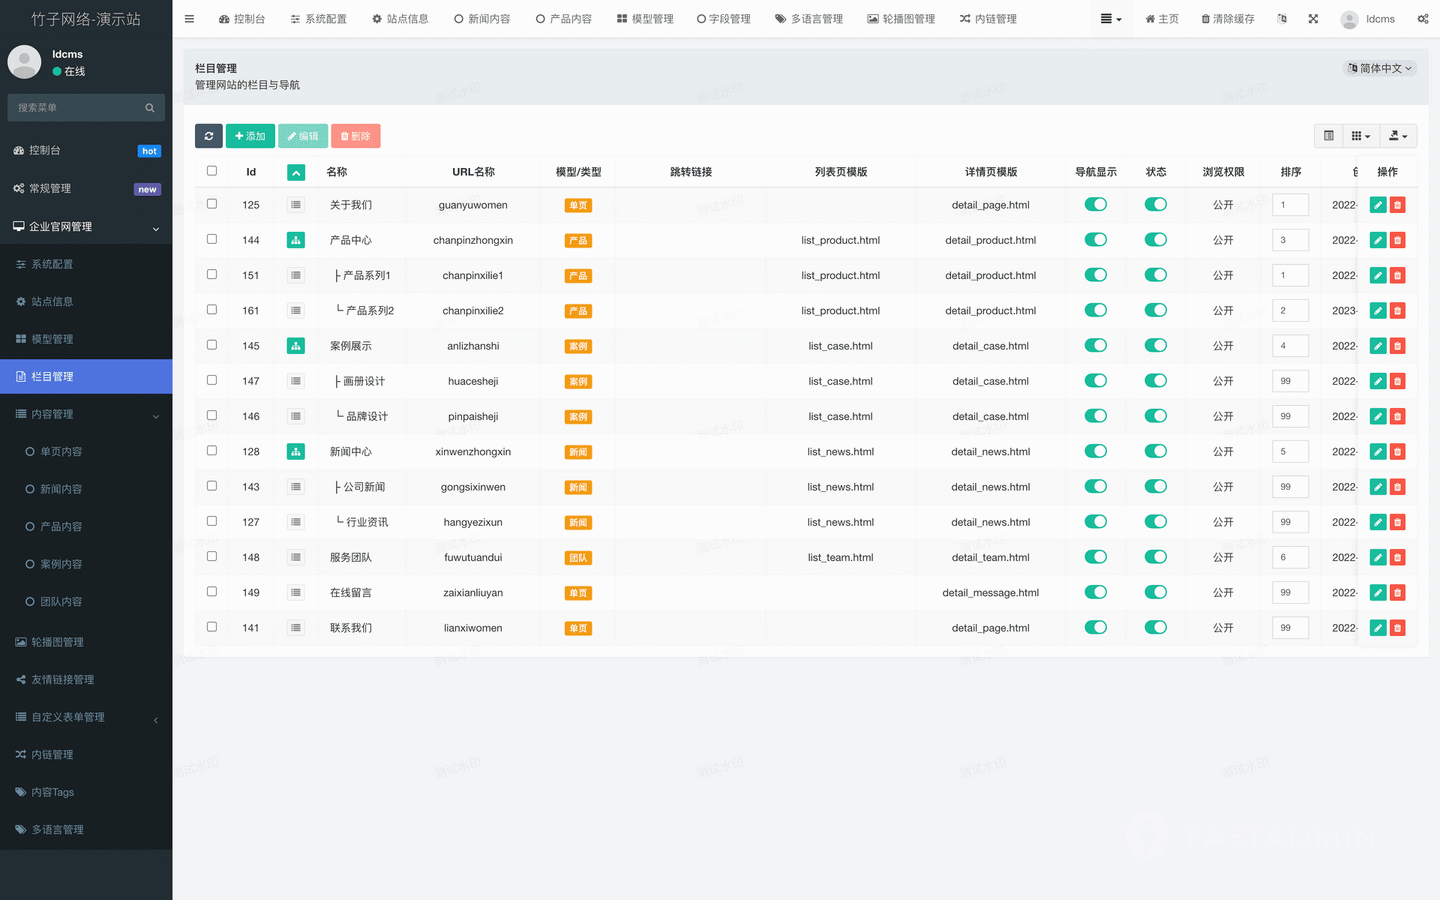Click the refresh icon button in the toolbar
This screenshot has height=900, width=1440.
[209, 136]
